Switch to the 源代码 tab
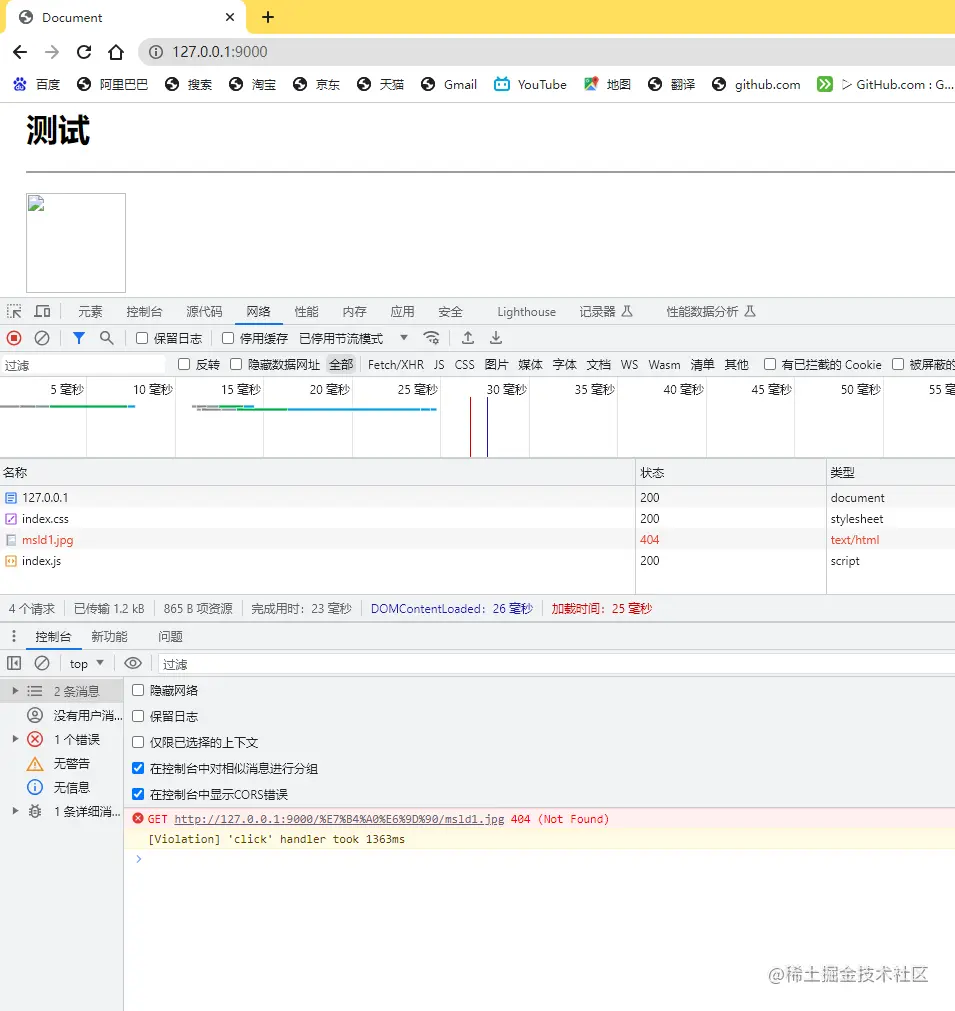The width and height of the screenshot is (955, 1011). pyautogui.click(x=204, y=311)
